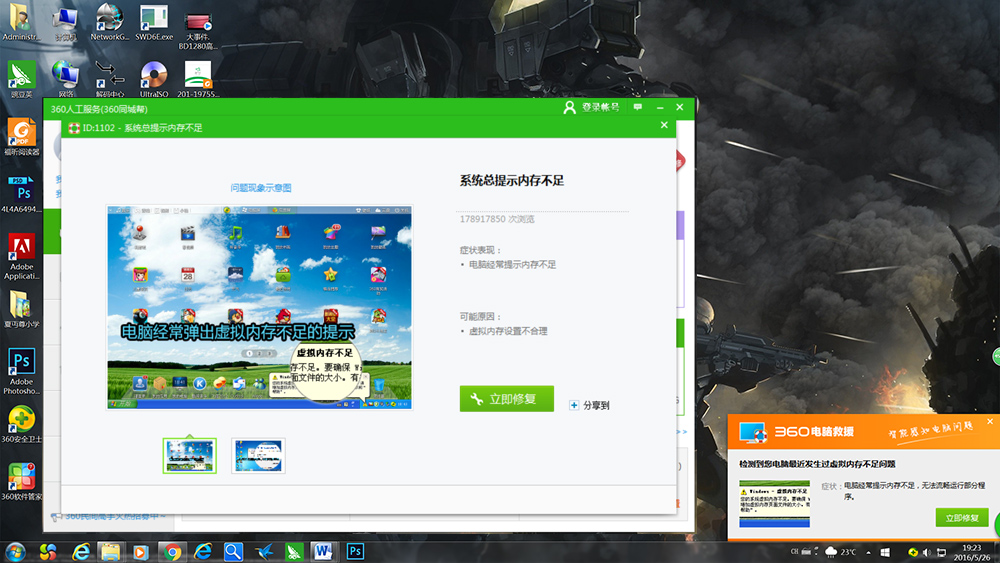
Task: Open NetworkG desktop shortcut
Action: pyautogui.click(x=110, y=21)
